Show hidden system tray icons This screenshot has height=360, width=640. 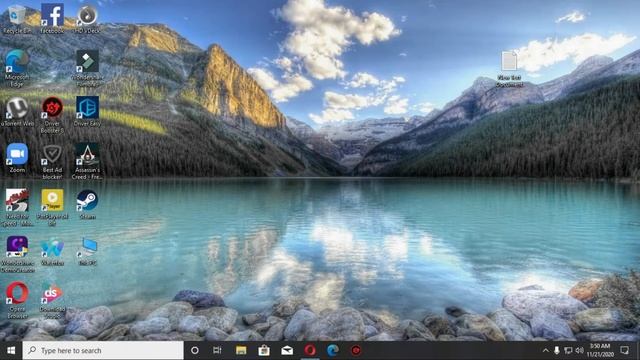(x=545, y=350)
